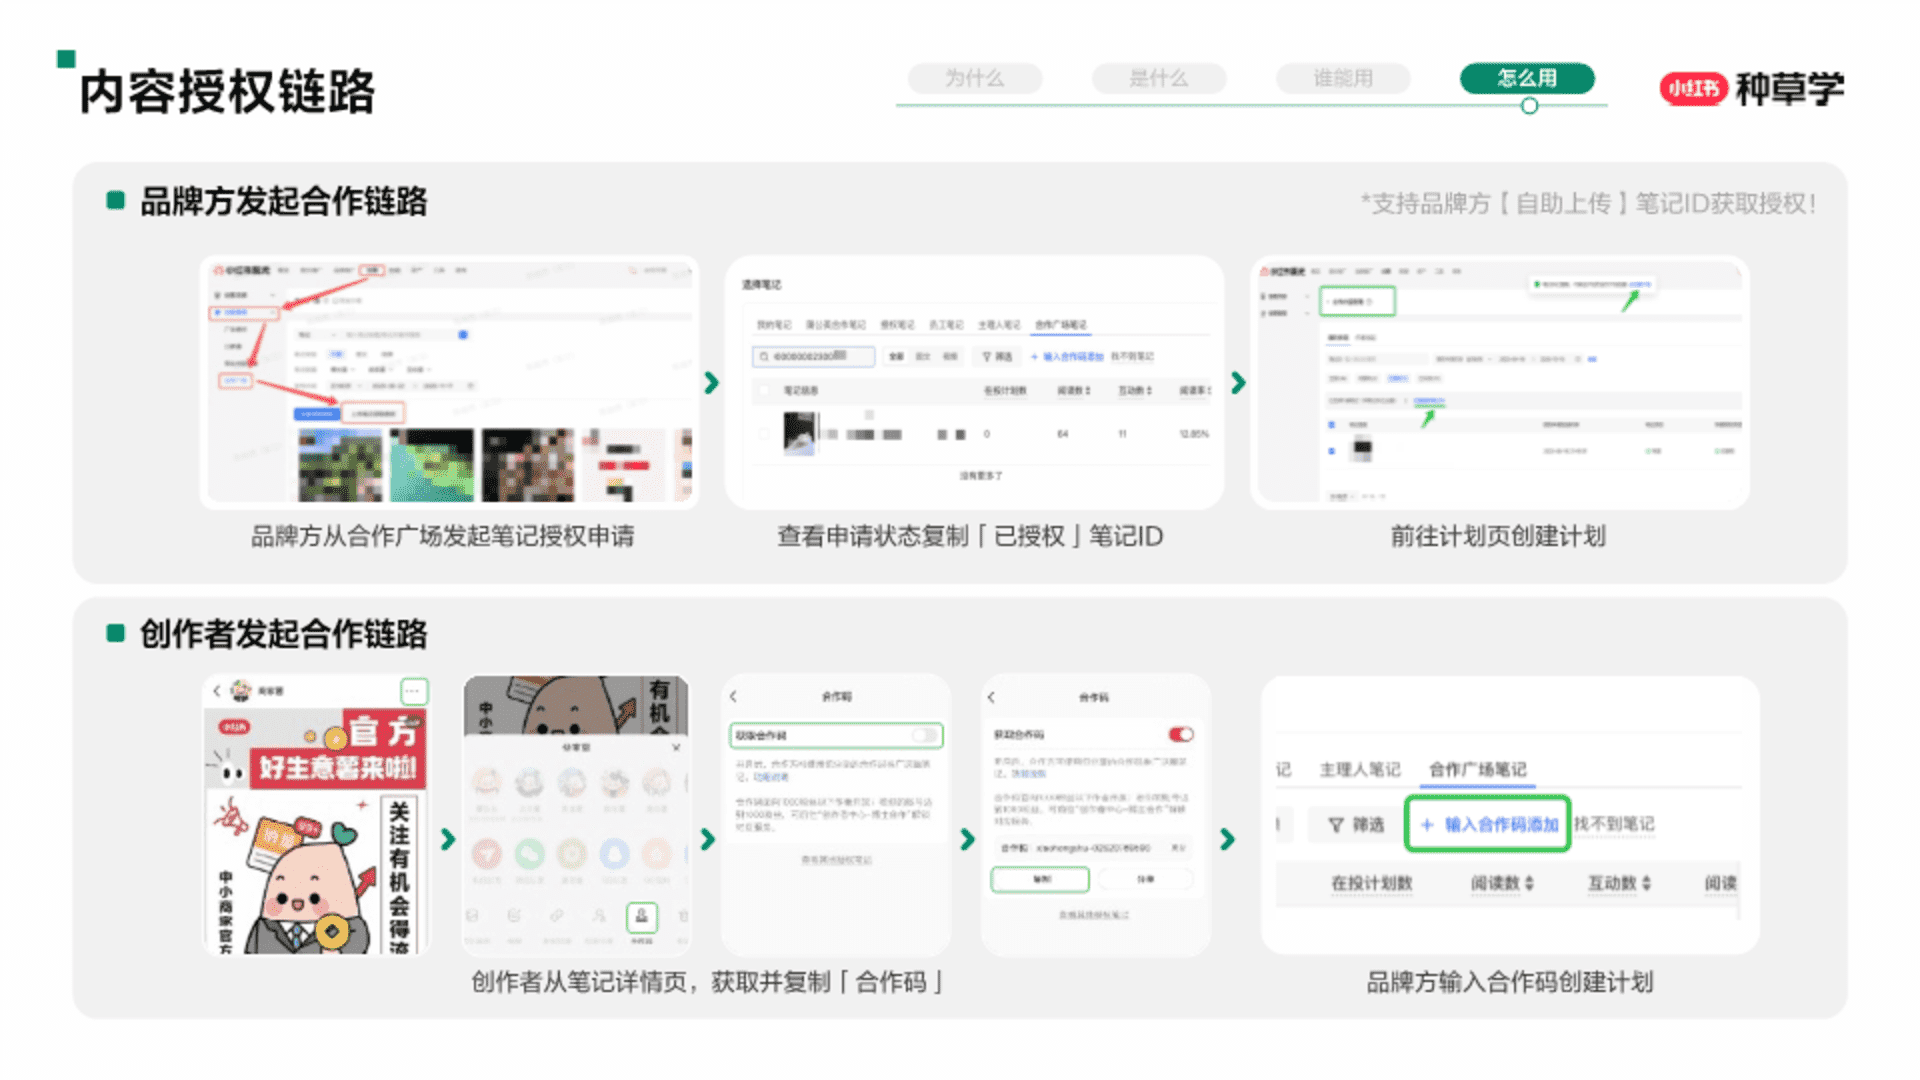Viewport: 1920px width, 1080px height.
Task: Switch to the 主理人笔记 tab
Action: 1359,769
